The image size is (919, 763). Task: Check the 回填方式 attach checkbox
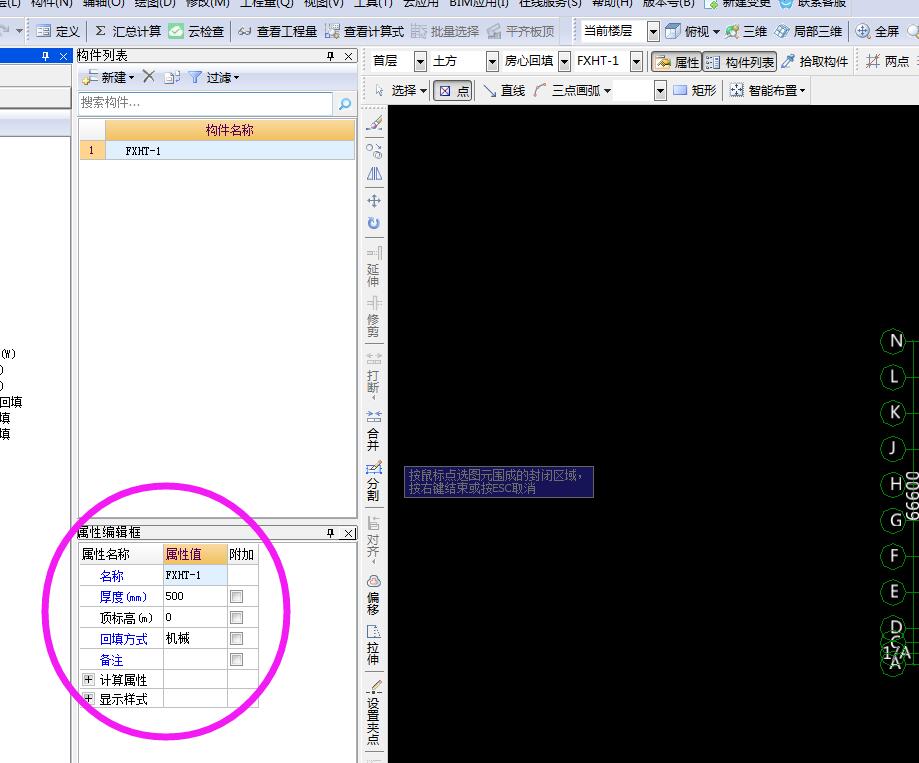[x=237, y=639]
